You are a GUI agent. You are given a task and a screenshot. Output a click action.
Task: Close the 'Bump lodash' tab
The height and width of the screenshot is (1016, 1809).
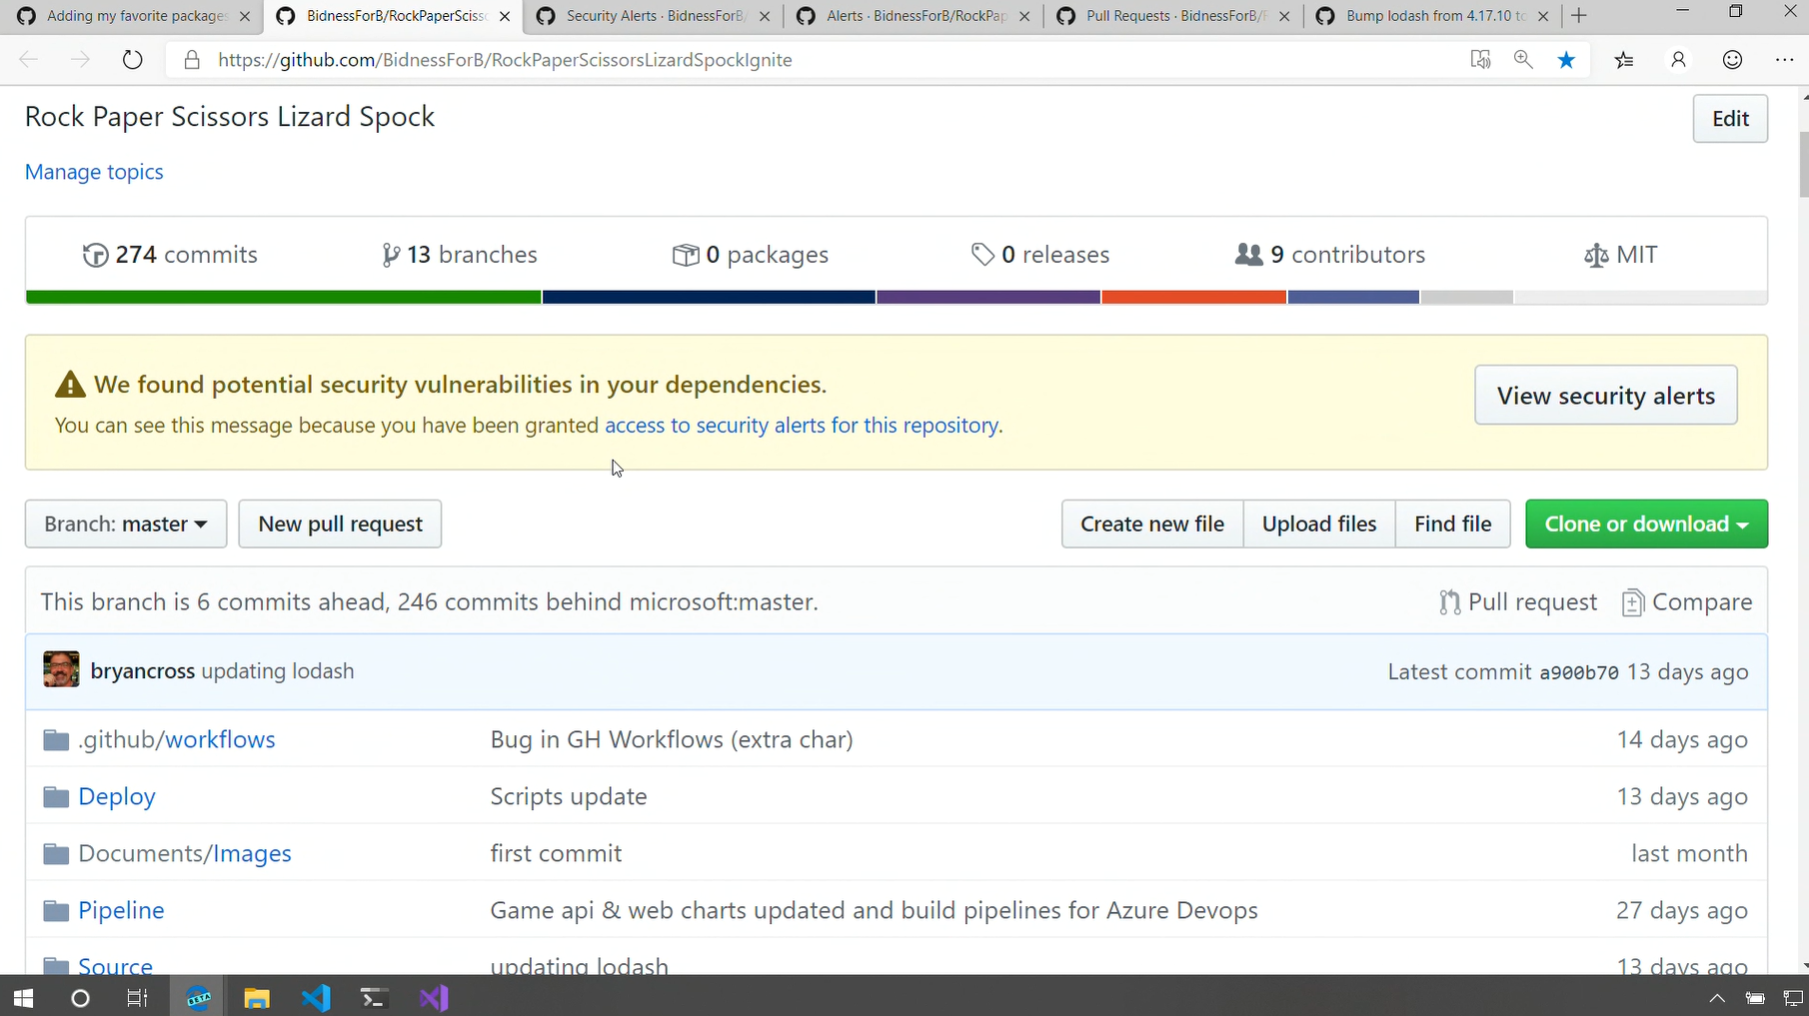click(x=1543, y=16)
